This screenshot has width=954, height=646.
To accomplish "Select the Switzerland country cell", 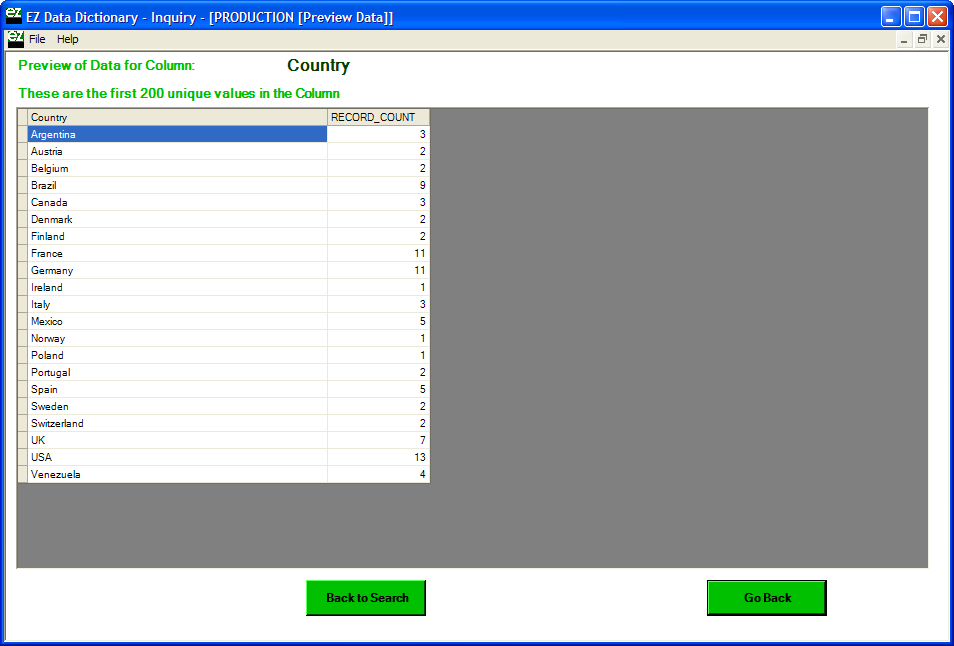I will [x=177, y=424].
